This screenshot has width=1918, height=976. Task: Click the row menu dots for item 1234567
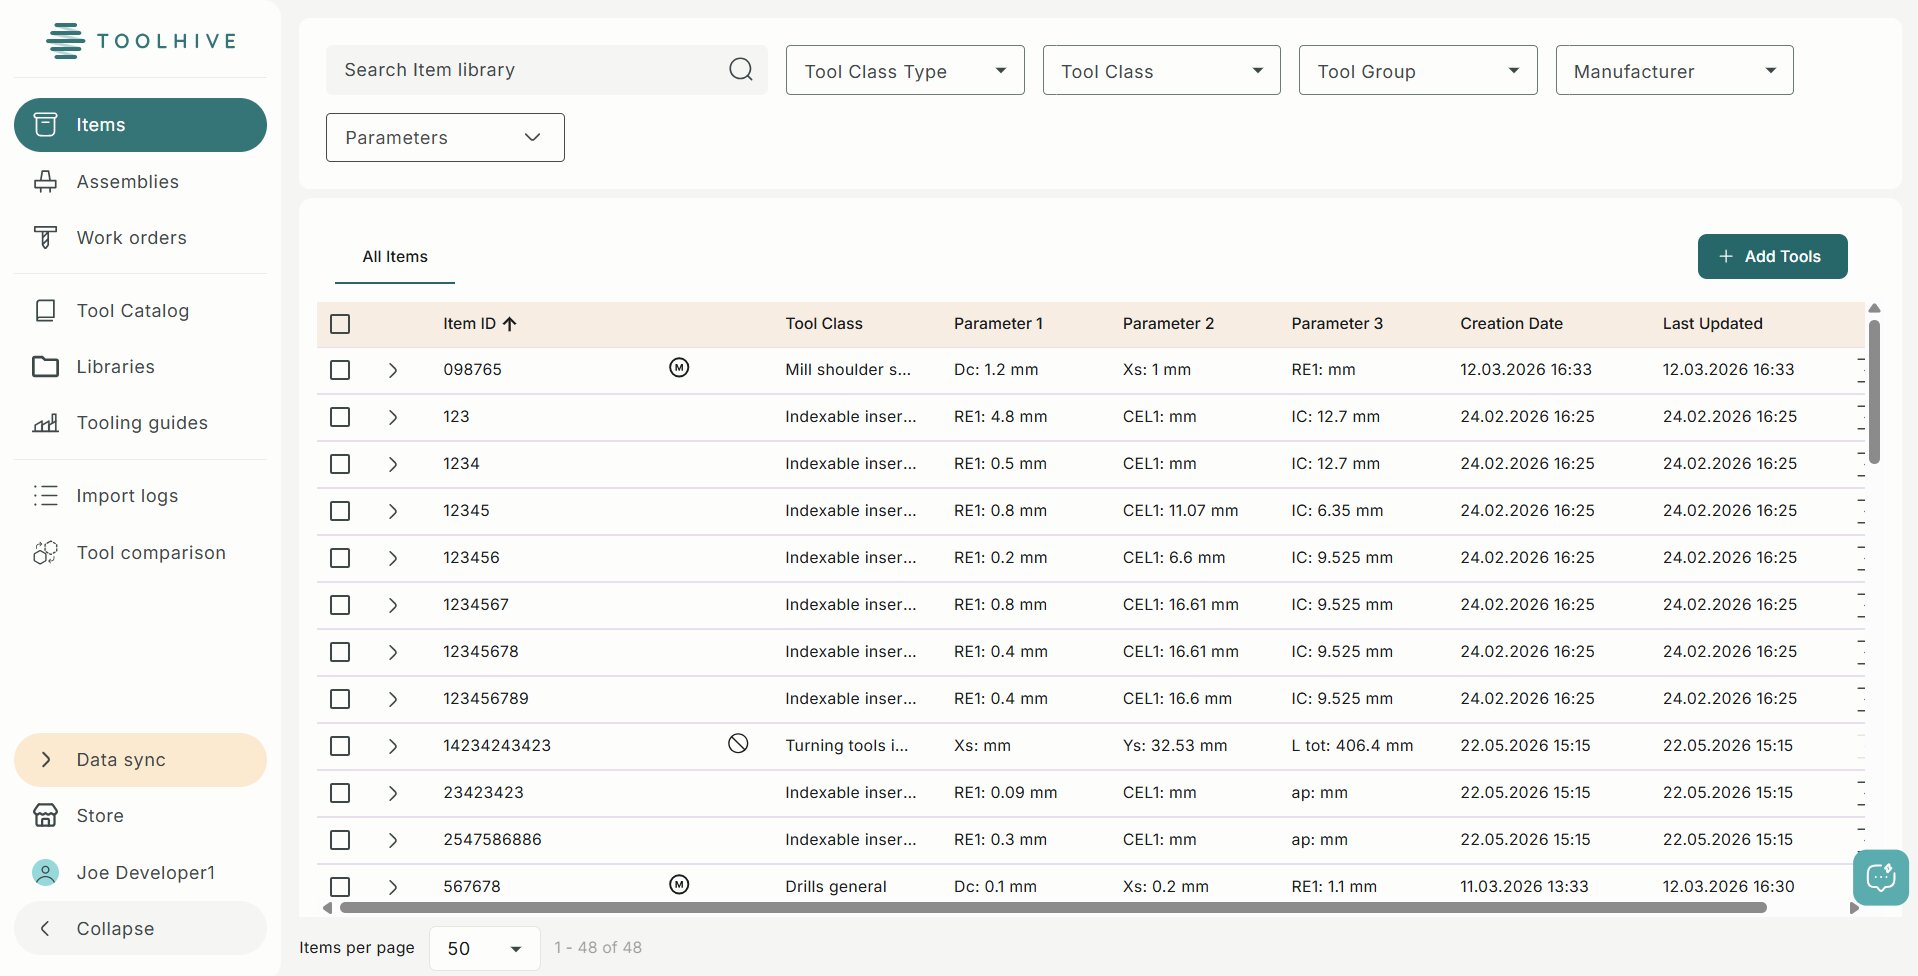1861,605
